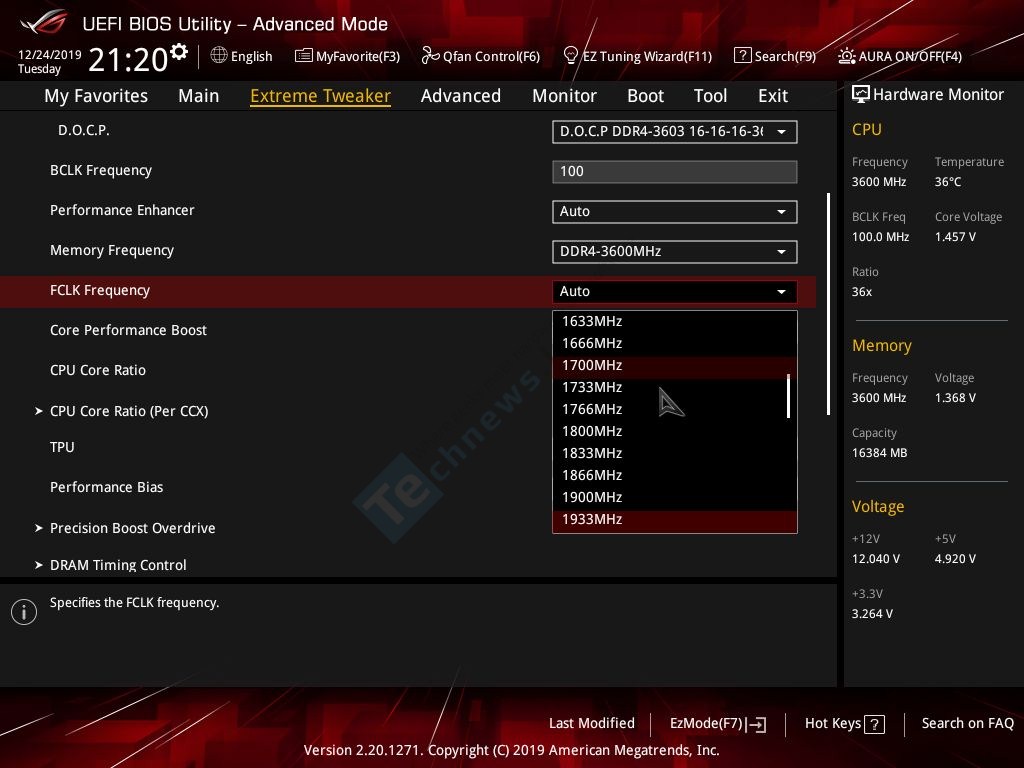Select the CPU Core Ratio row
The image size is (1024, 768).
point(98,370)
